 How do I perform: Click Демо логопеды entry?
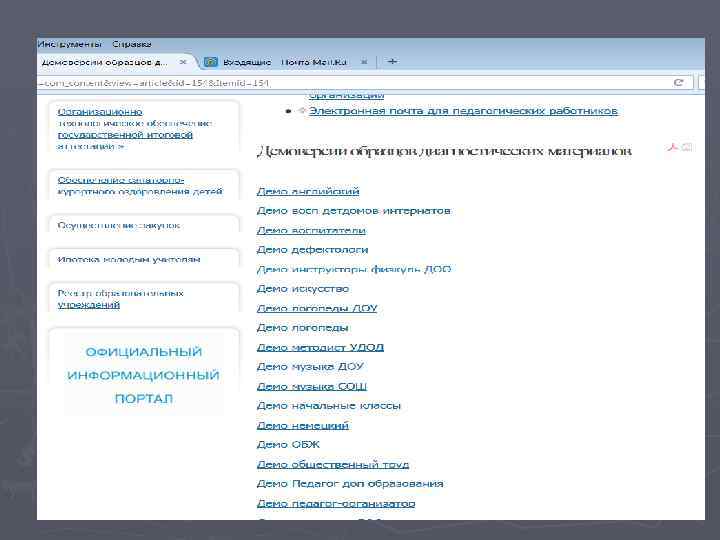pyautogui.click(x=302, y=328)
